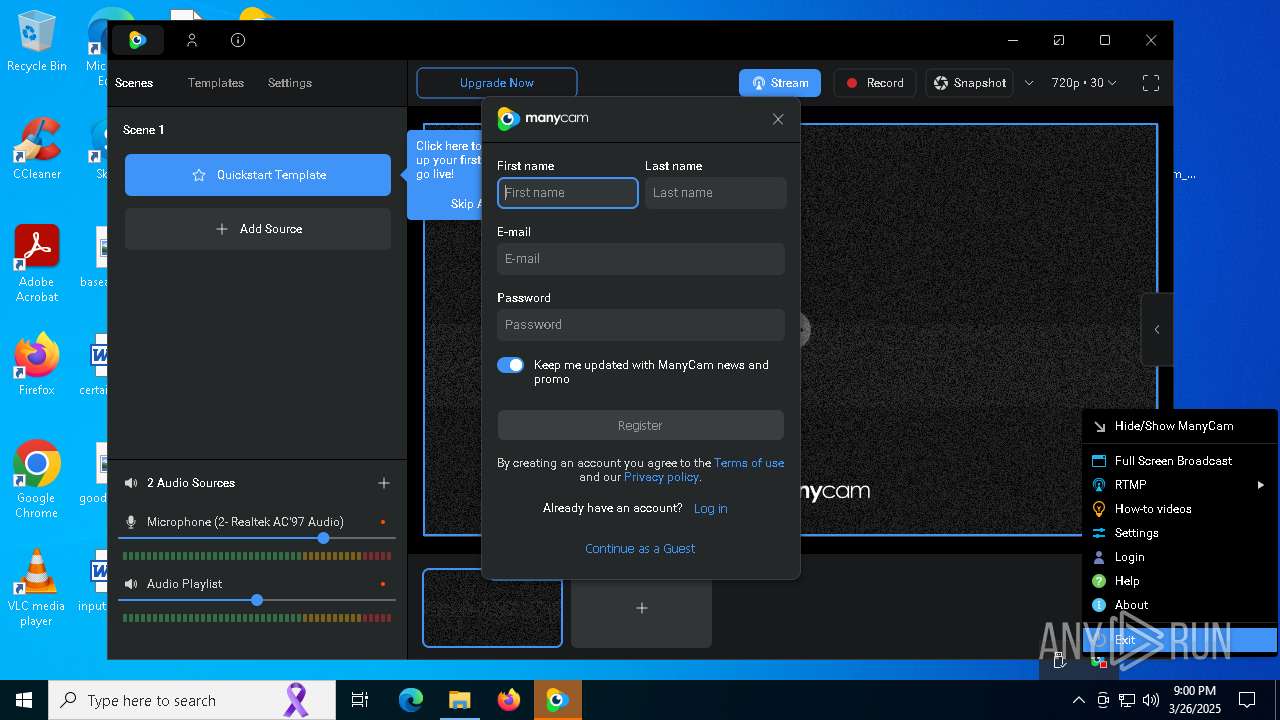Mute the Audio Playlist speaker icon
1280x720 pixels.
pyautogui.click(x=131, y=584)
